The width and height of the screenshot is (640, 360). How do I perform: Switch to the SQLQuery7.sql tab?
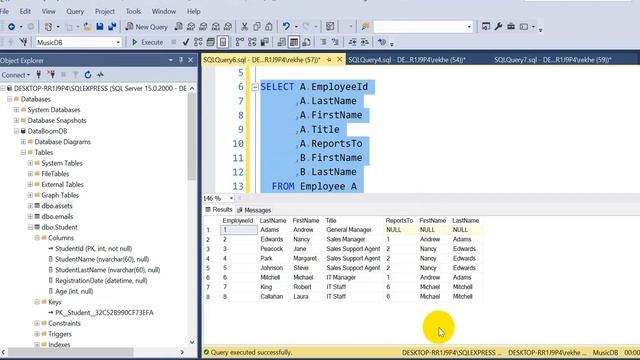(553, 60)
